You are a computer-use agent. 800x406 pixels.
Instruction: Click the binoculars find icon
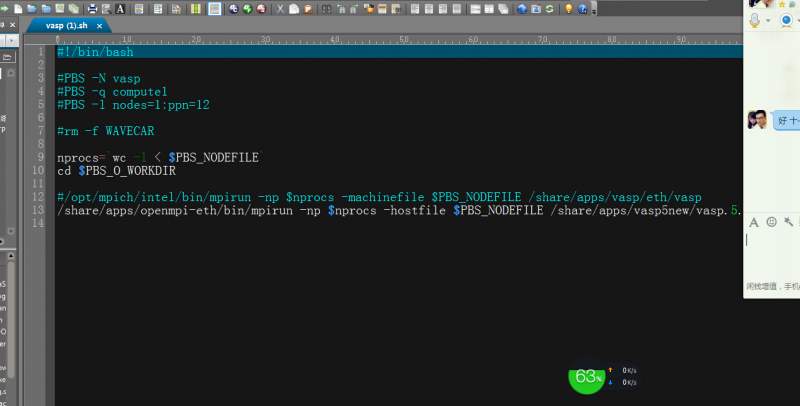(326, 9)
